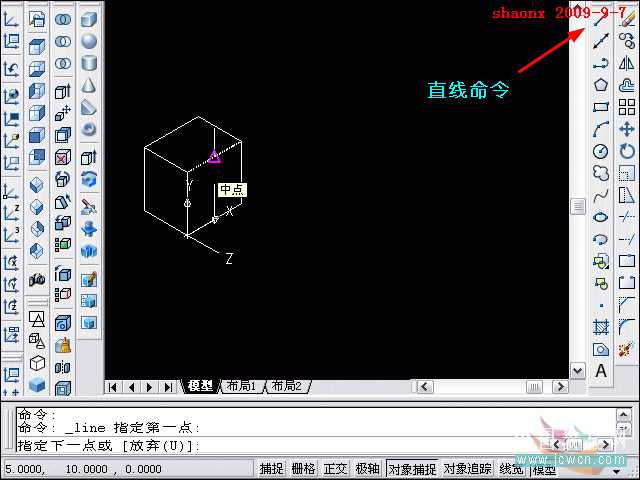Select the Union solids tool
Image resolution: width=640 pixels, height=480 pixels.
tap(63, 19)
